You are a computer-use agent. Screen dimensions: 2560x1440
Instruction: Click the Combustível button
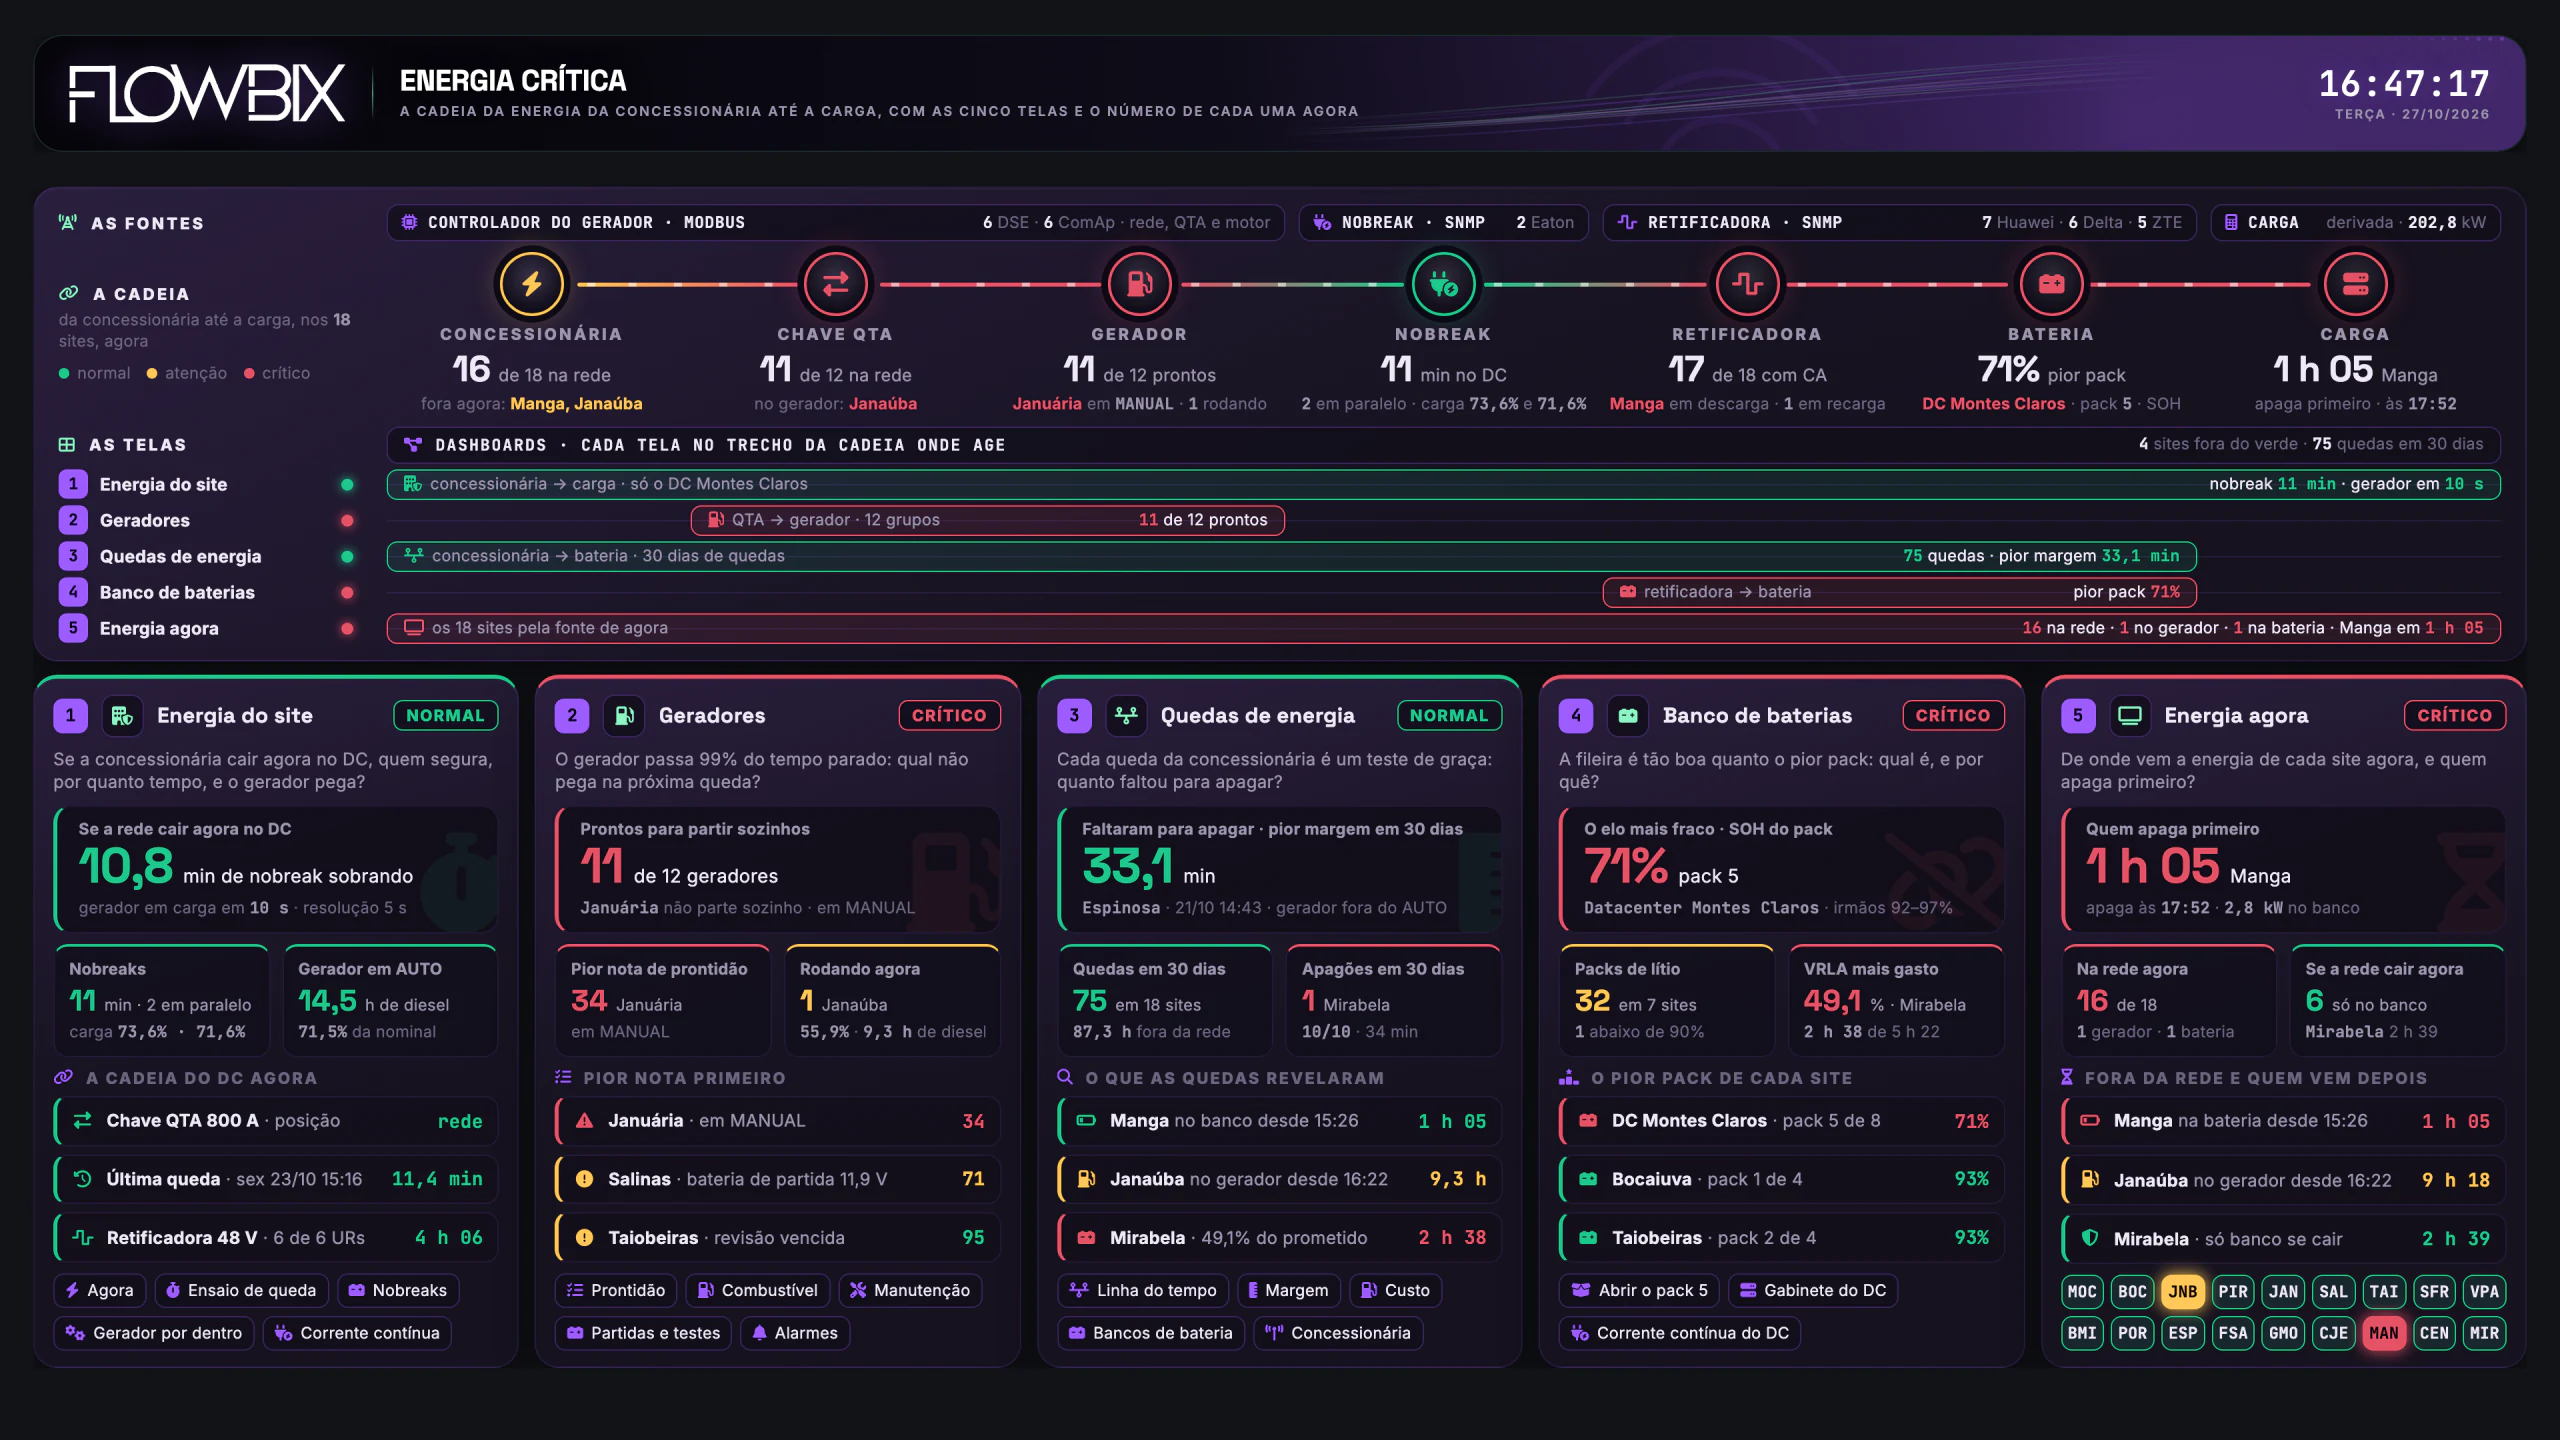pos(758,1290)
